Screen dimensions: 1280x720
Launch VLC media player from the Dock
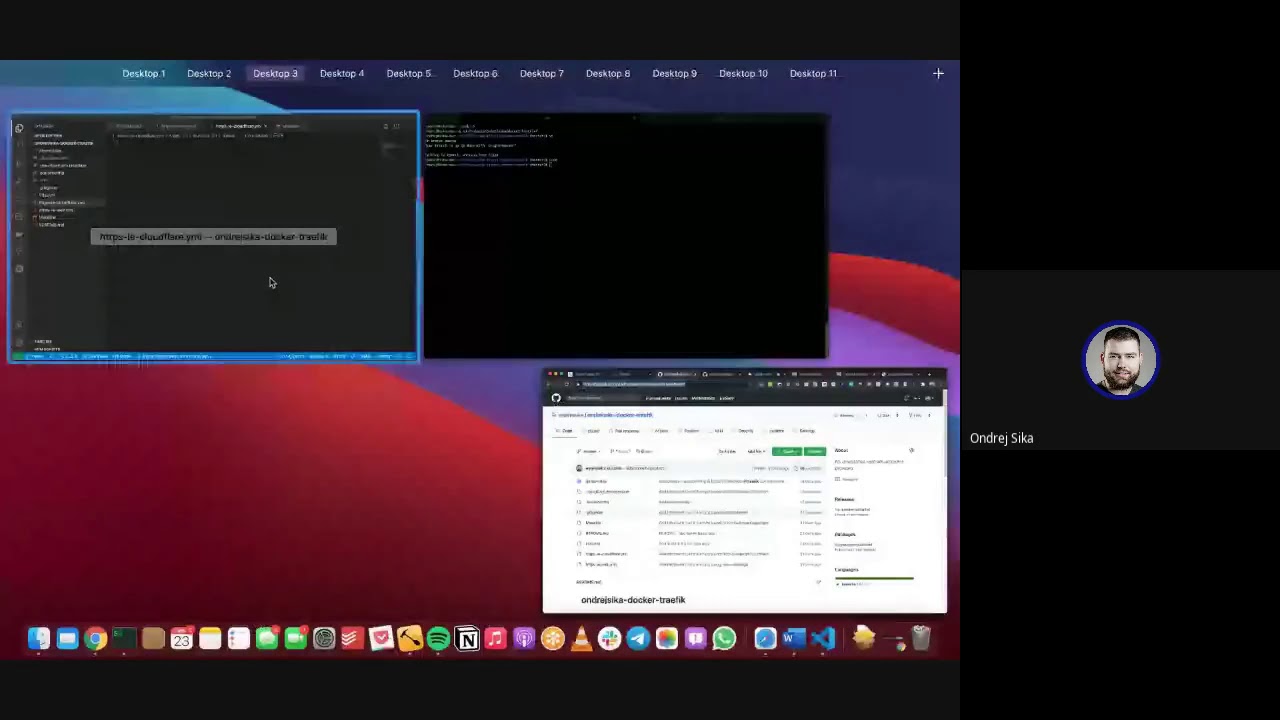click(x=581, y=638)
